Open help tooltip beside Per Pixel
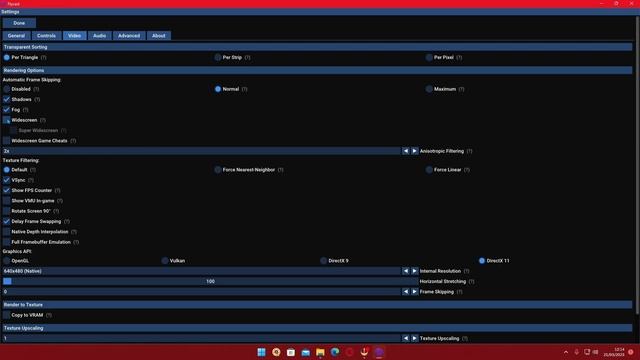 click(459, 58)
